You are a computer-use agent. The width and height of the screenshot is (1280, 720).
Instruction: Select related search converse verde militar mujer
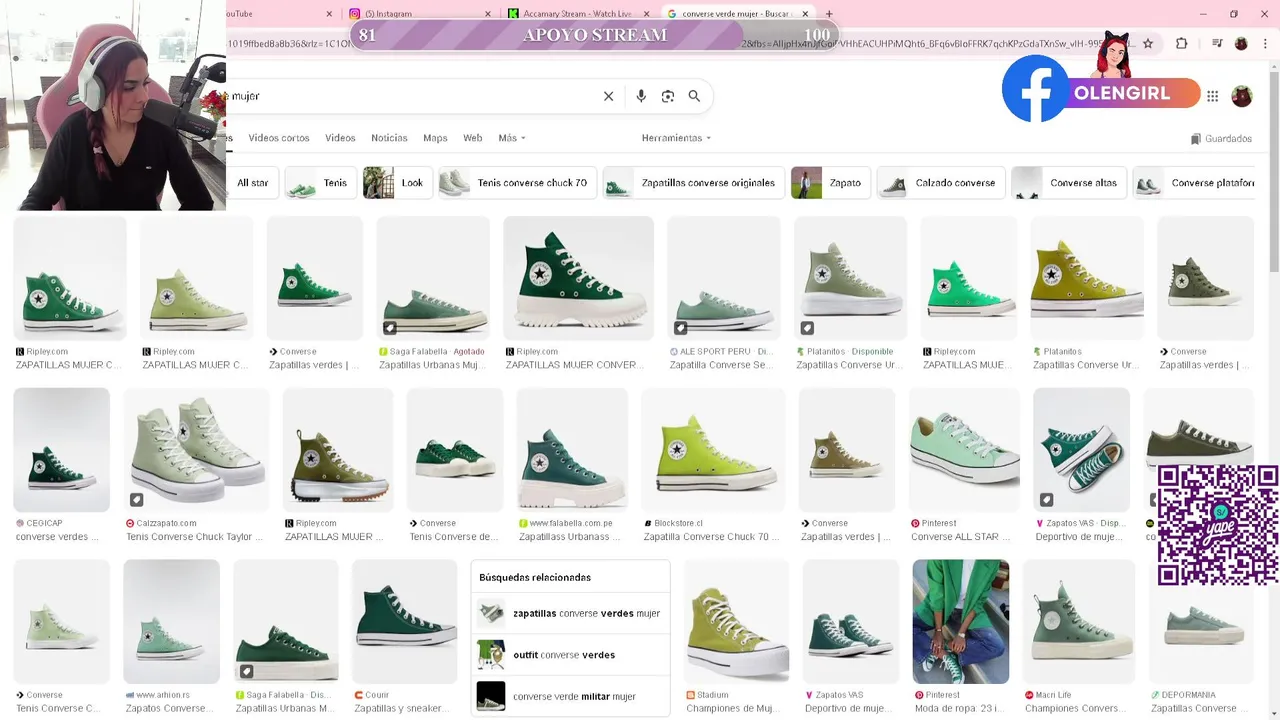coord(570,696)
